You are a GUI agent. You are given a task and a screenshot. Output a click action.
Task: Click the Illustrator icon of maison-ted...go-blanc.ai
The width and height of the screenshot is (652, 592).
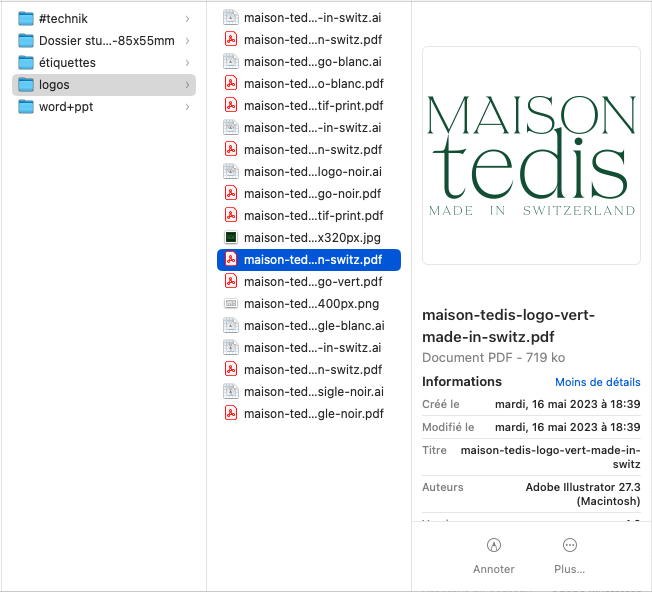click(231, 62)
